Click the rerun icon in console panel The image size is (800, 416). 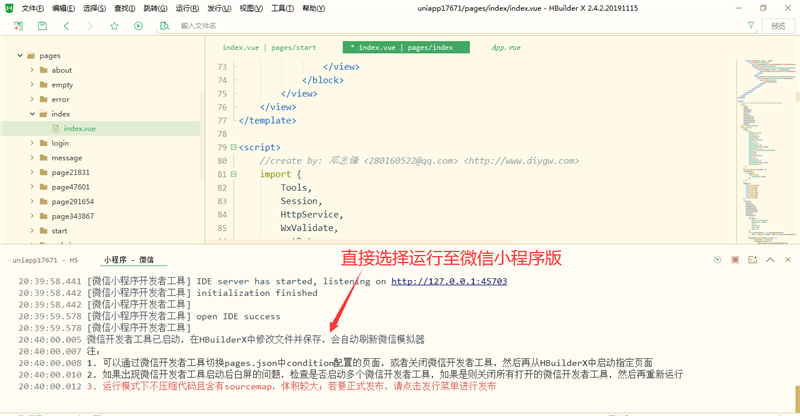point(717,259)
